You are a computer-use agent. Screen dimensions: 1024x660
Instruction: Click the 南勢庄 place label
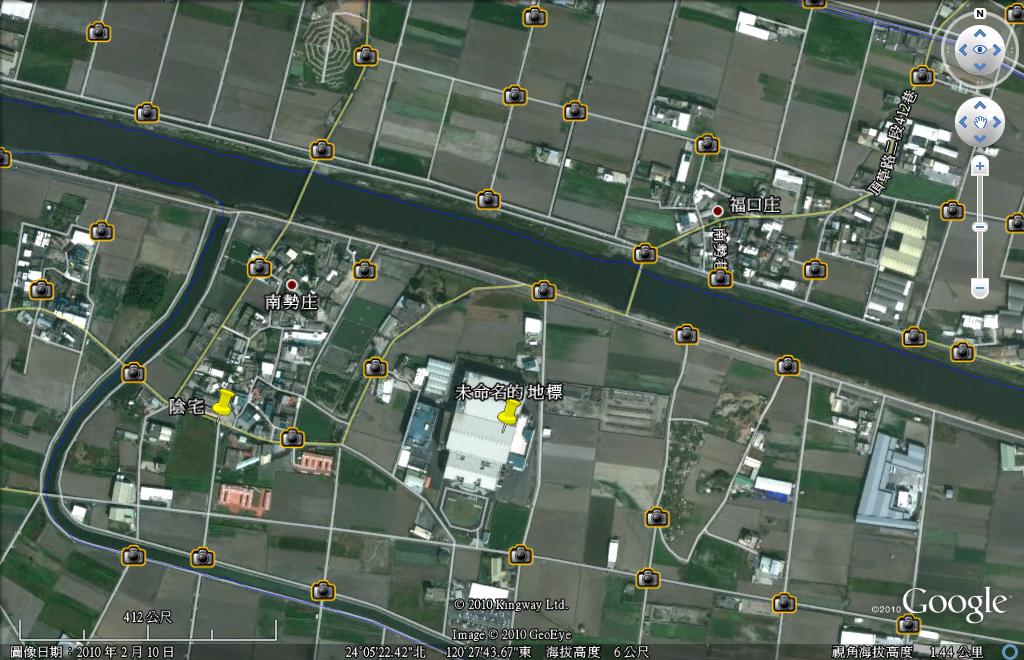coord(291,302)
